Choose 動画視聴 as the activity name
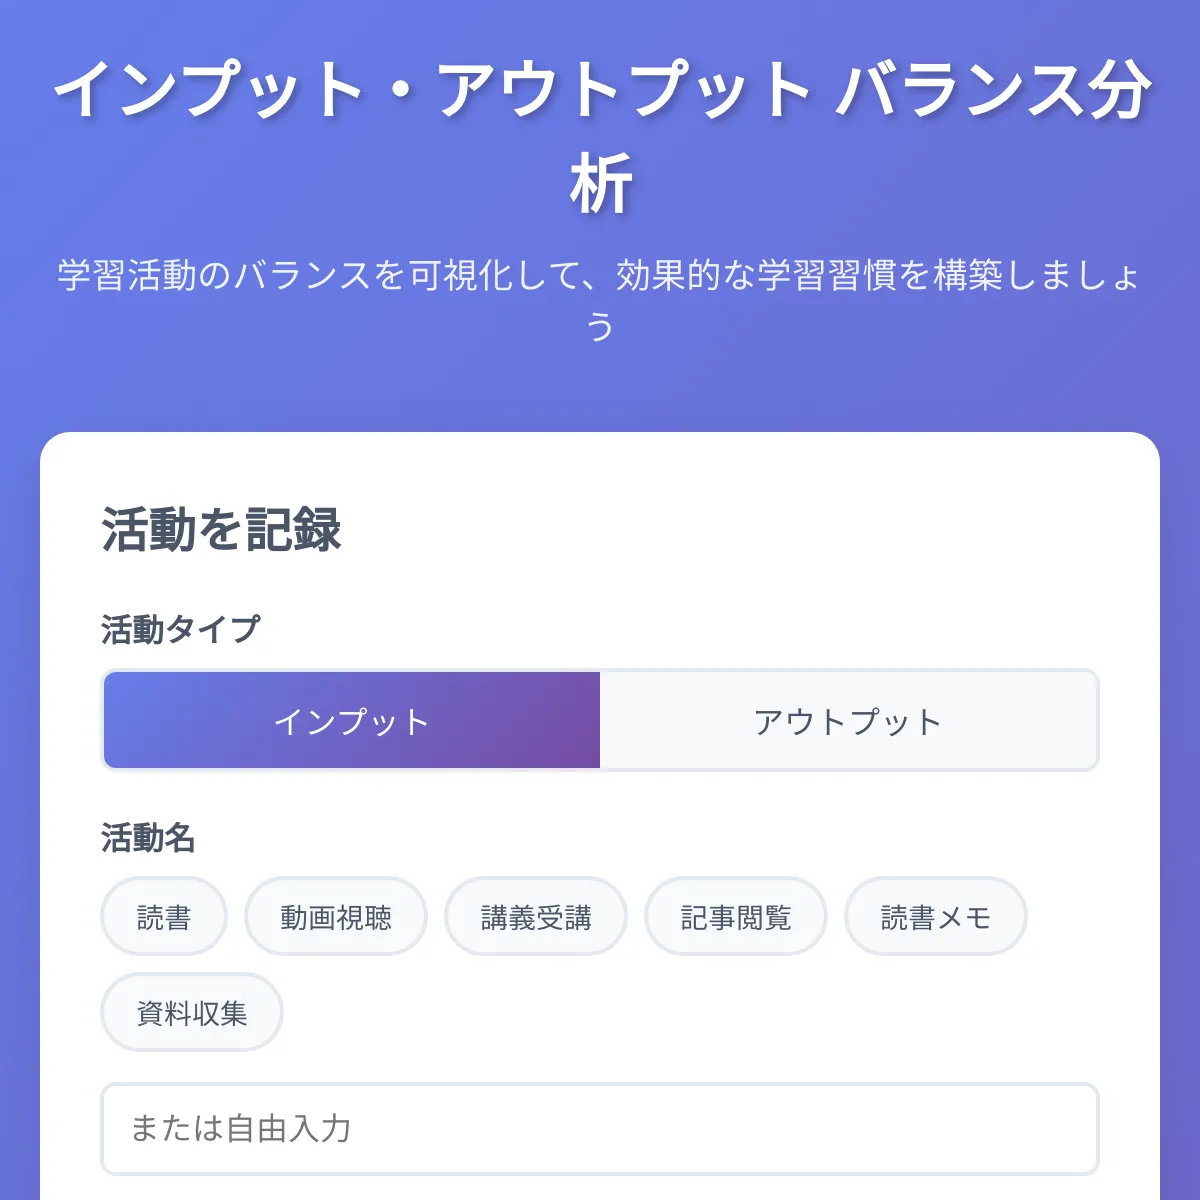1200x1200 pixels. pos(336,915)
